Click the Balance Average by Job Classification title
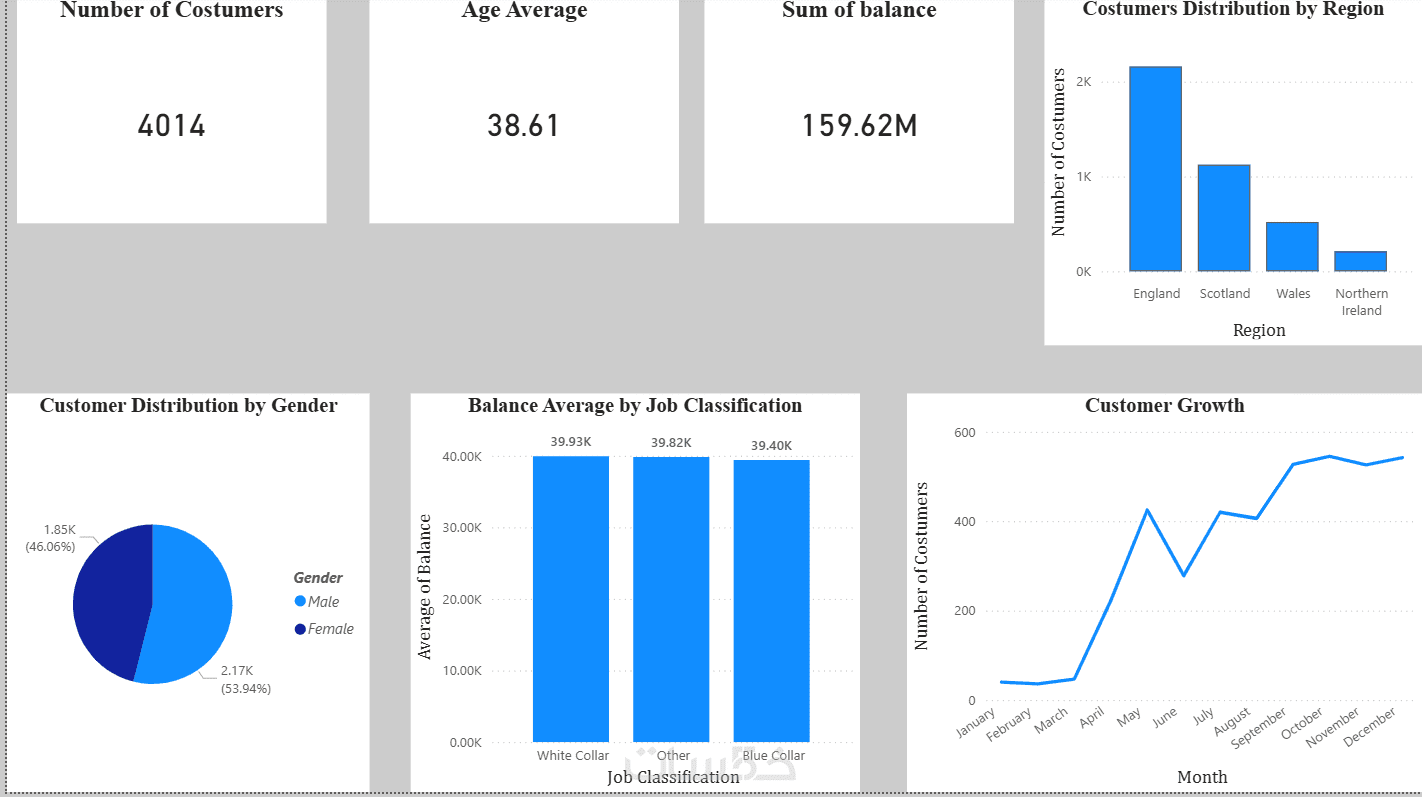This screenshot has height=797, width=1422. 635,405
